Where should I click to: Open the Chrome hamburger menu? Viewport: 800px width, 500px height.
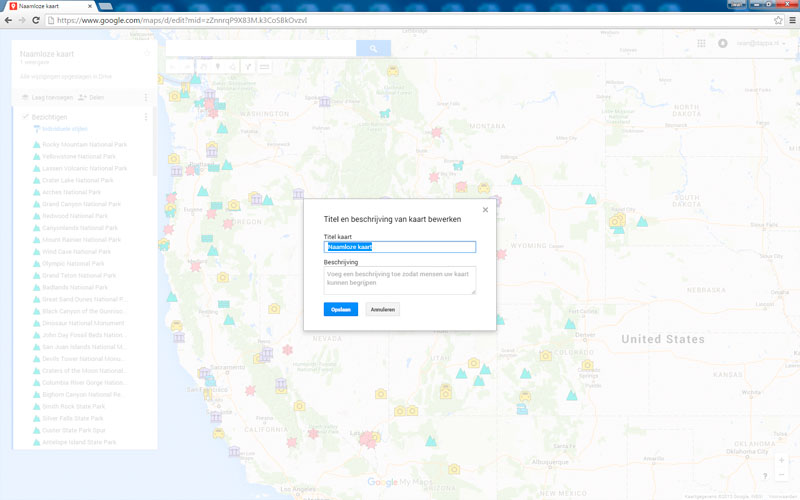click(x=791, y=20)
